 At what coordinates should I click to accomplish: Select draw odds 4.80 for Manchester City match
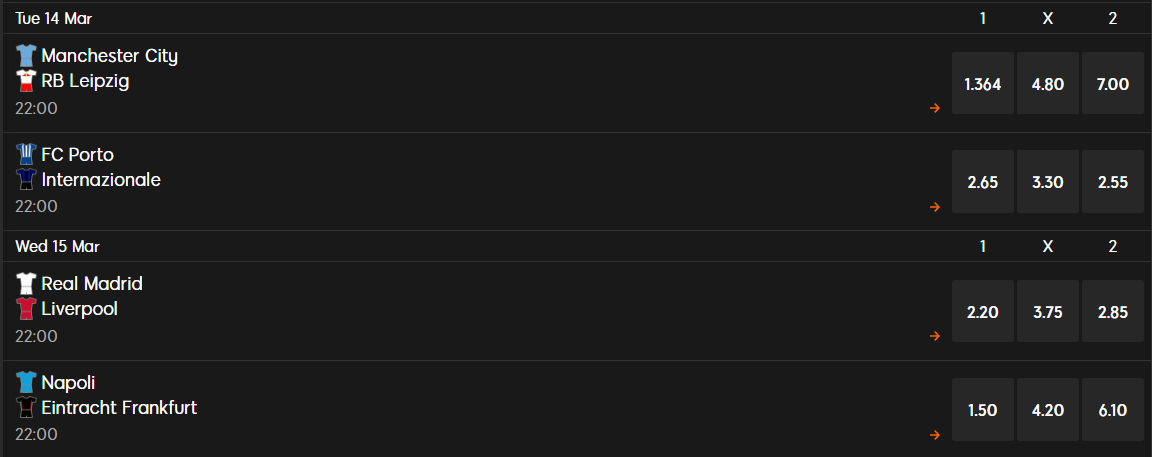click(x=1048, y=83)
